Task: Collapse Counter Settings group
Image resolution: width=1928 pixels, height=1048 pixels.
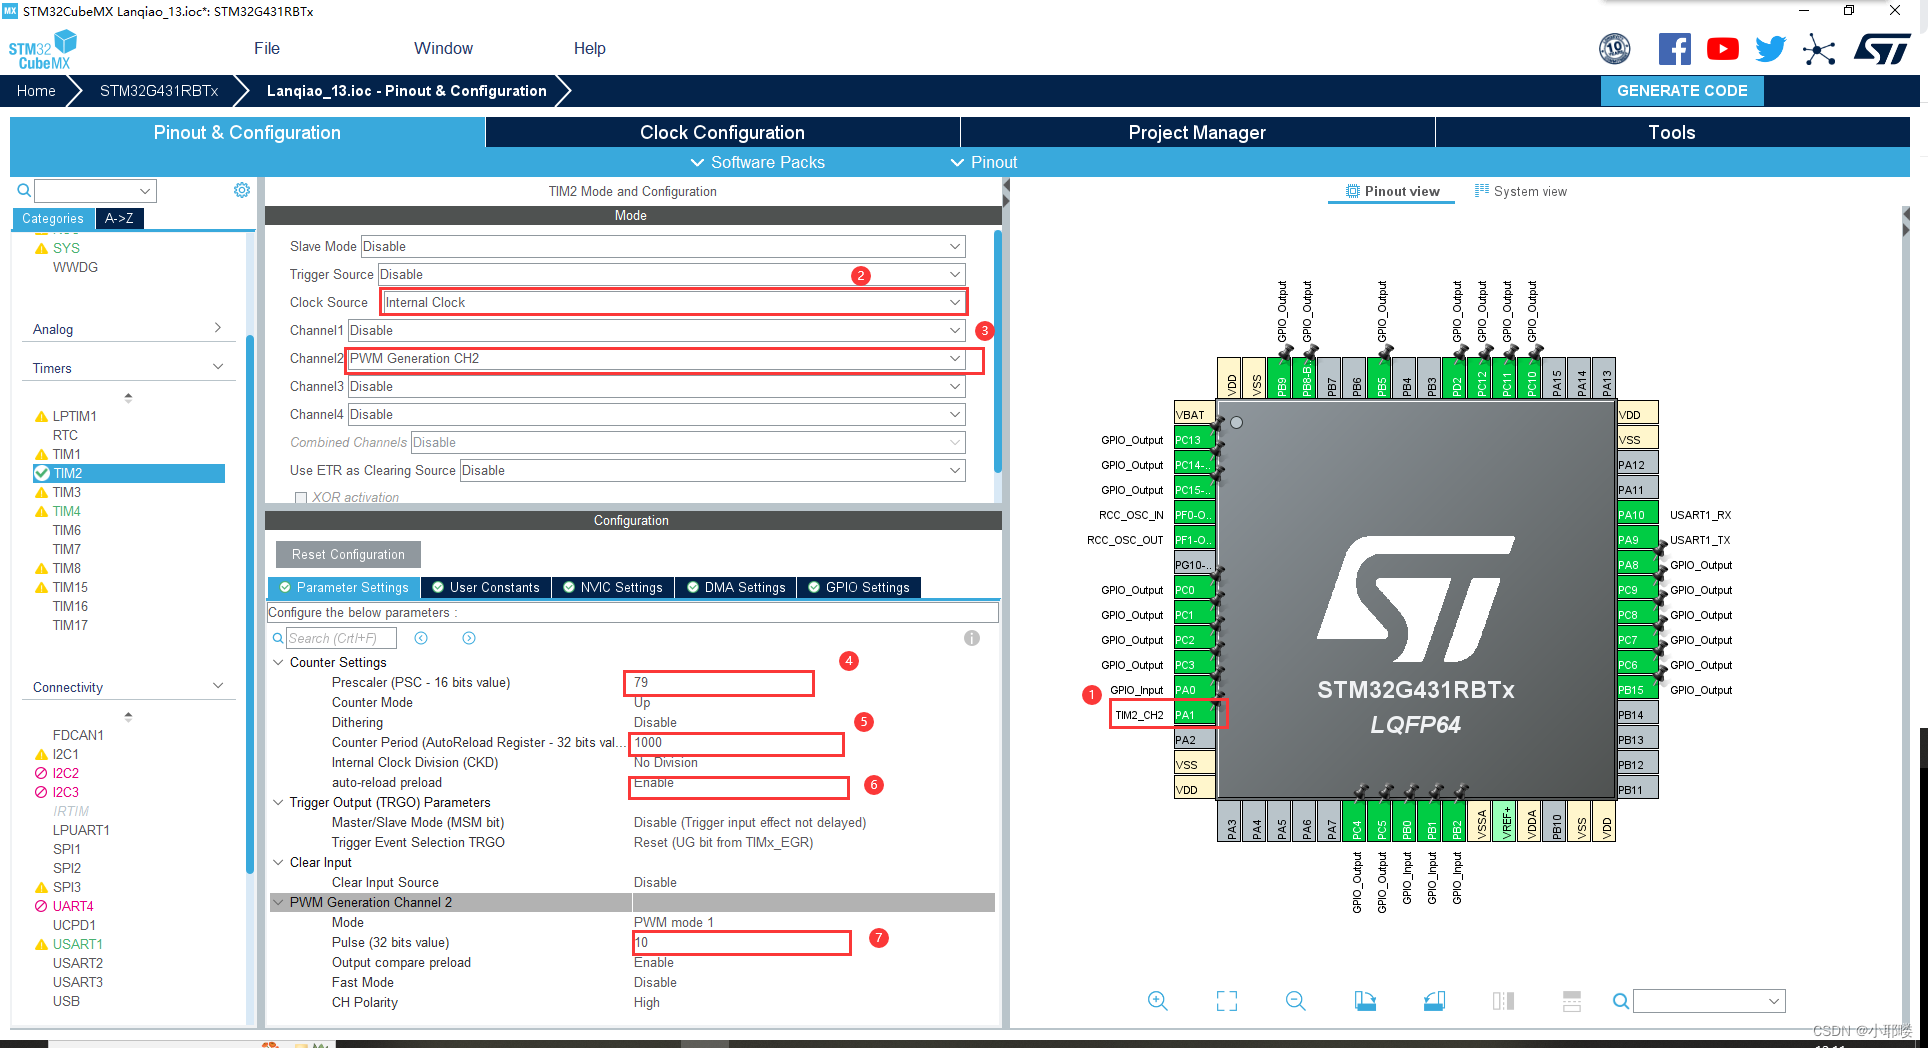Action: click(x=278, y=662)
